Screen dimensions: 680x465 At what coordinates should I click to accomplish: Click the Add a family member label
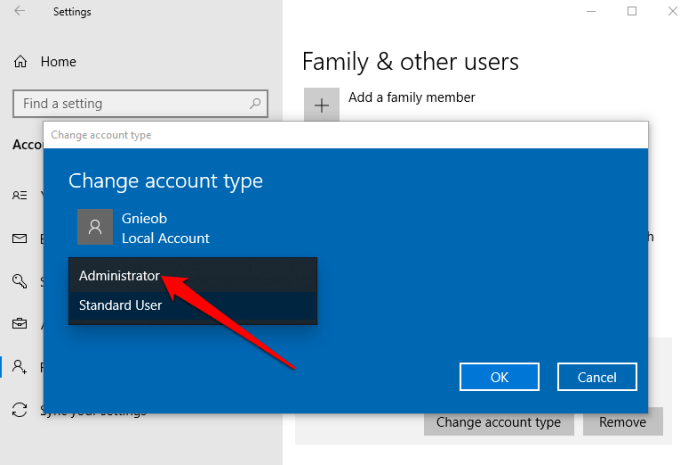coord(411,97)
